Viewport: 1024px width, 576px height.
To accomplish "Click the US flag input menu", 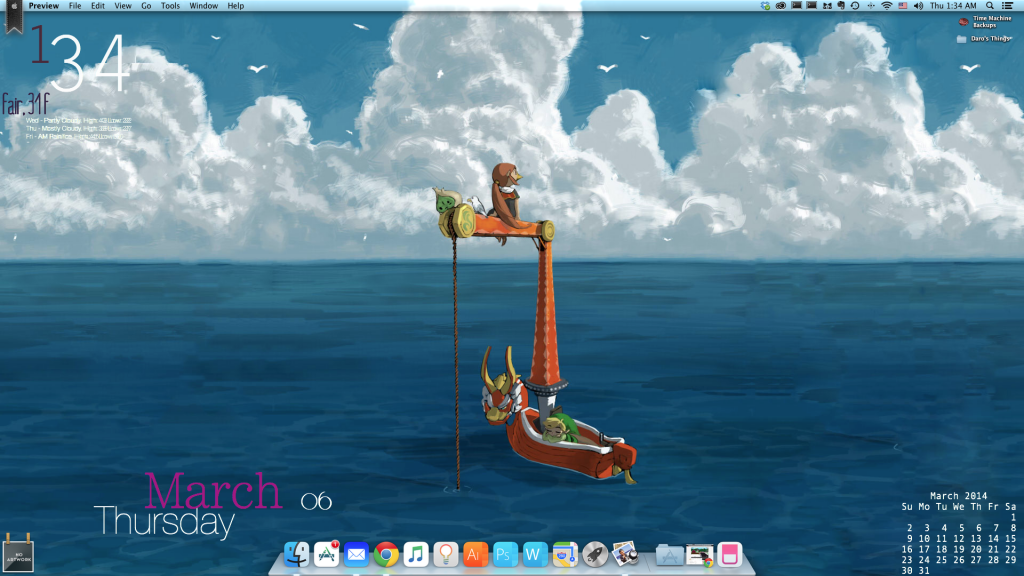I will click(903, 6).
